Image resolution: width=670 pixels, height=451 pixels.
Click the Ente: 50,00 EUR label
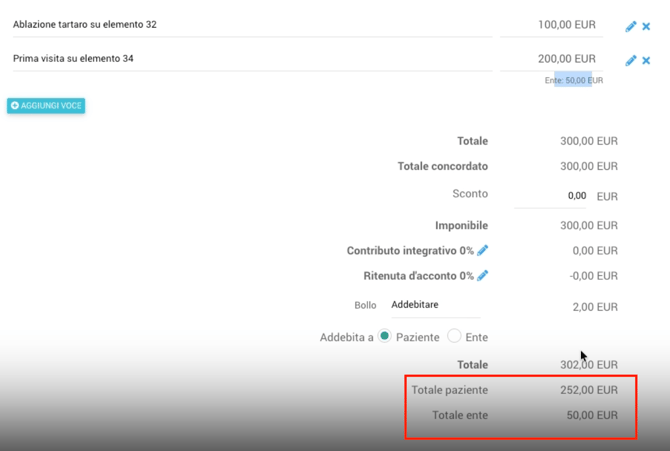[574, 80]
